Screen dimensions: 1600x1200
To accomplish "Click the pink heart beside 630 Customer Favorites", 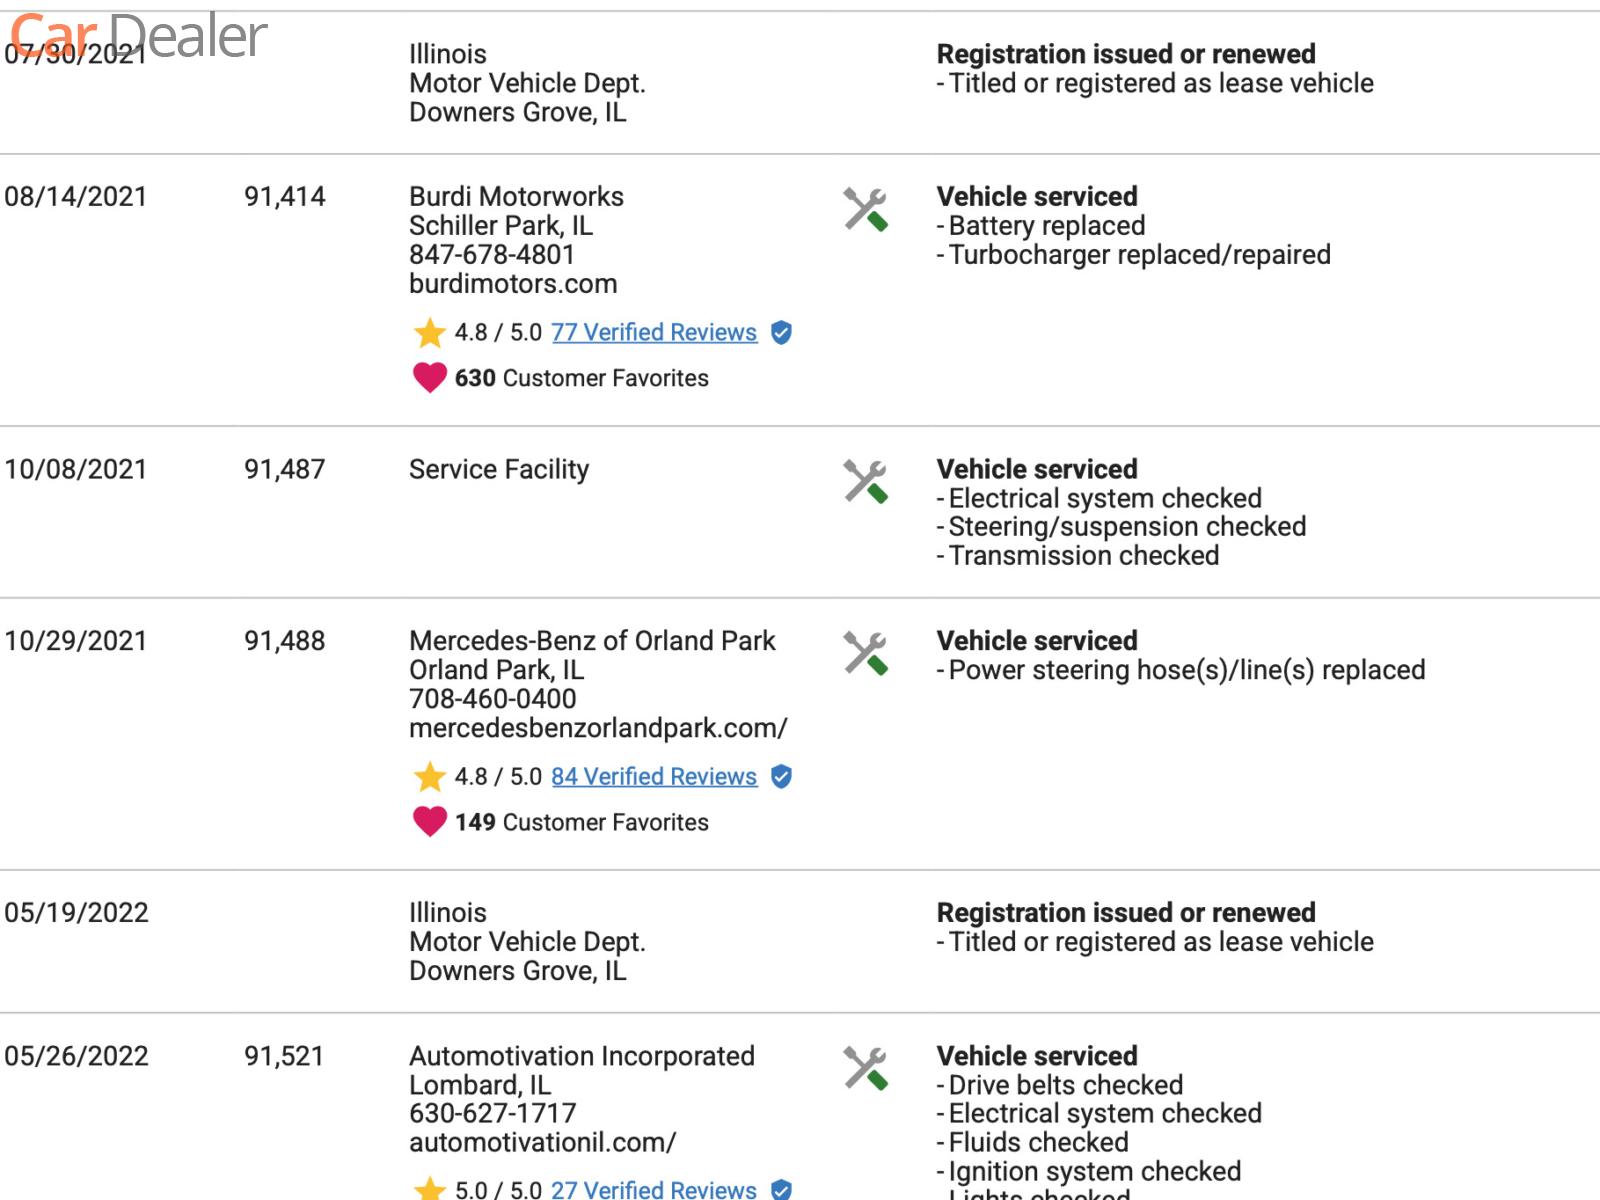I will tap(430, 378).
